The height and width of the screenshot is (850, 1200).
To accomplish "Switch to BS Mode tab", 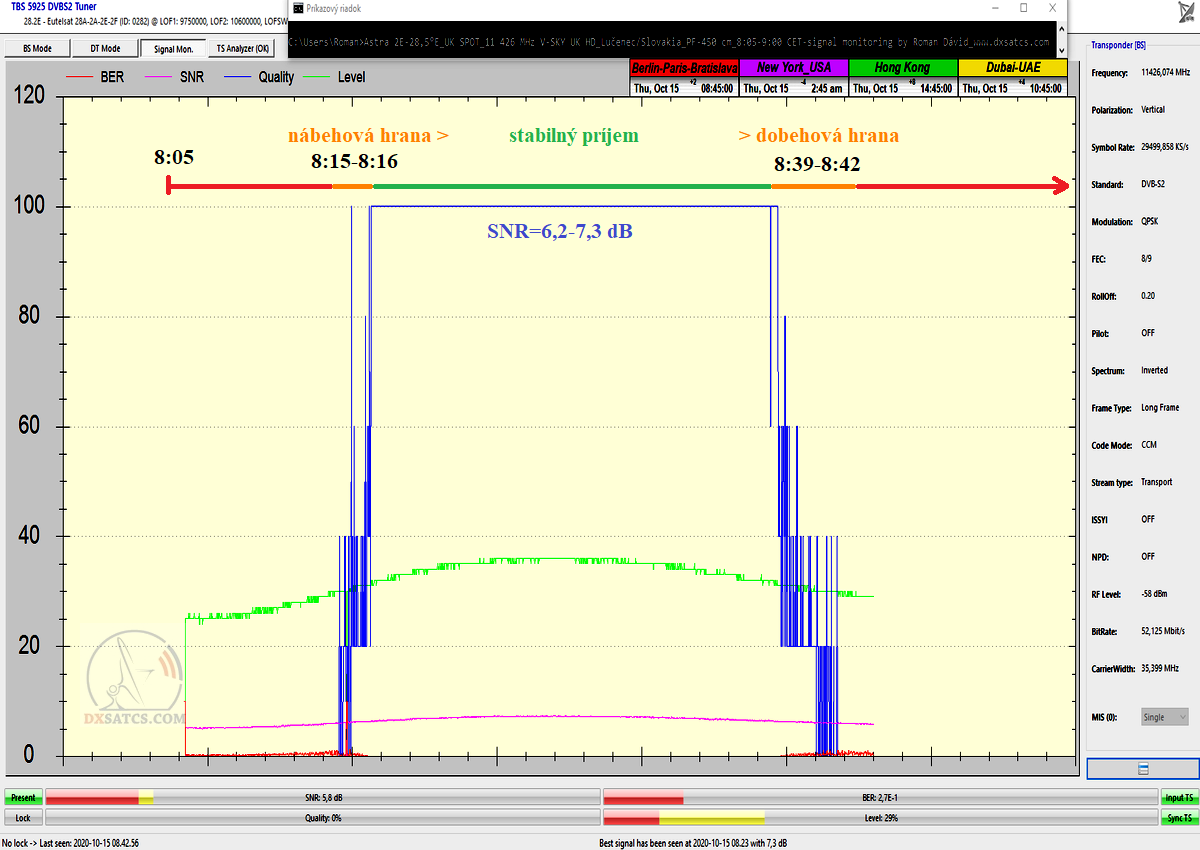I will click(37, 48).
